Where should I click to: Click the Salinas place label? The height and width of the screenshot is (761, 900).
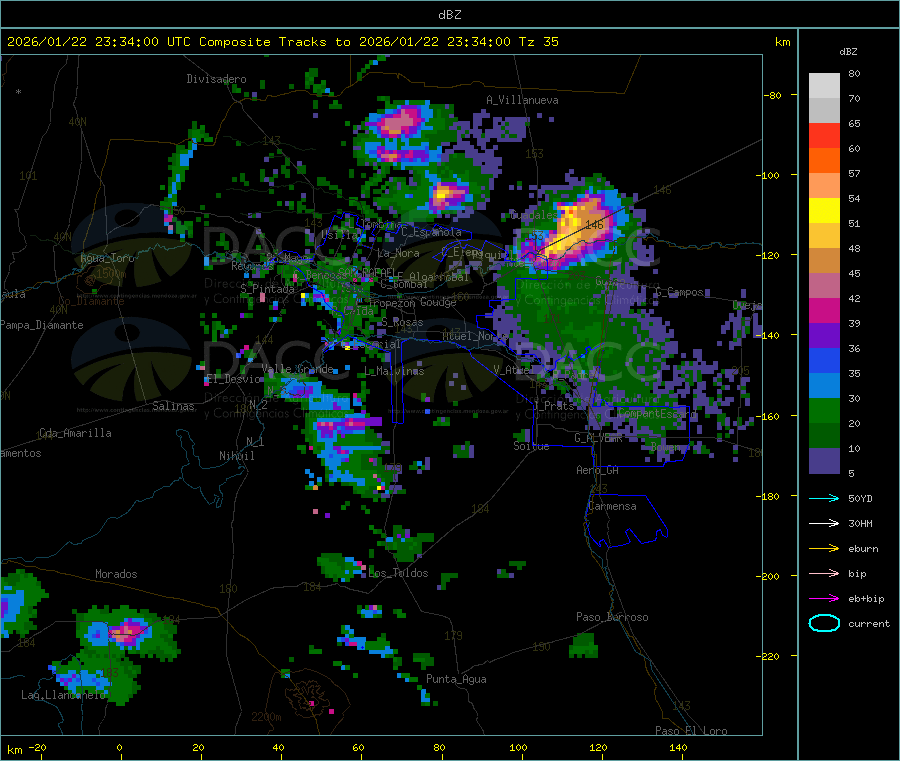coord(173,406)
